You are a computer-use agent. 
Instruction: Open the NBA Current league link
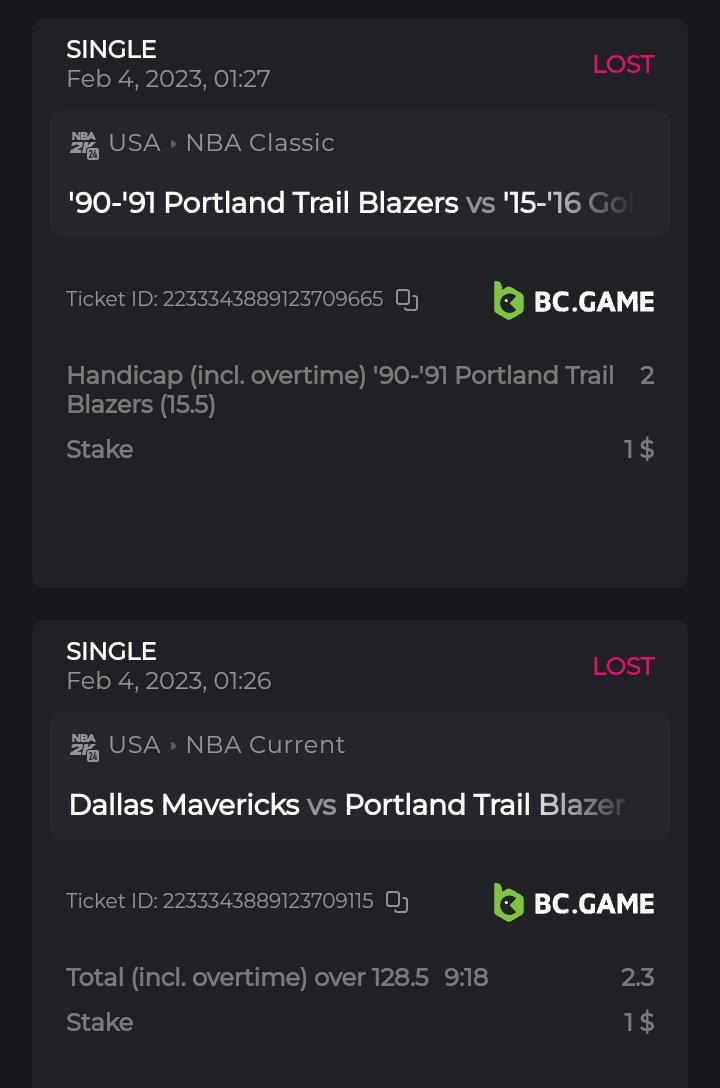pyautogui.click(x=265, y=745)
